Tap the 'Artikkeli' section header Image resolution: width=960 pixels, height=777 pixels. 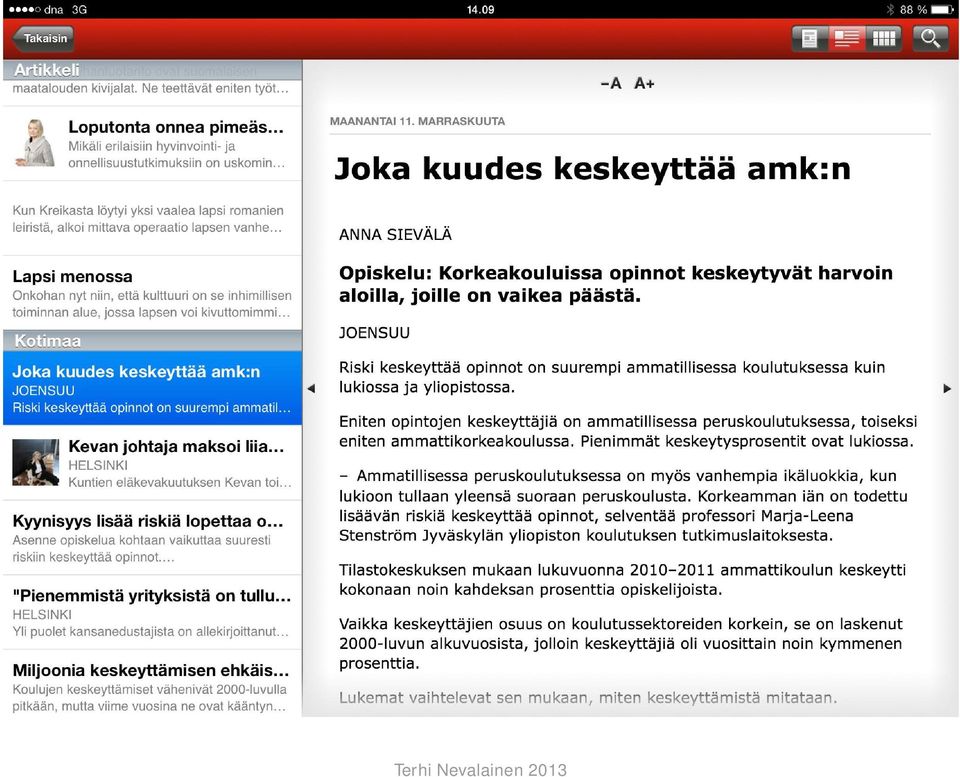click(152, 70)
